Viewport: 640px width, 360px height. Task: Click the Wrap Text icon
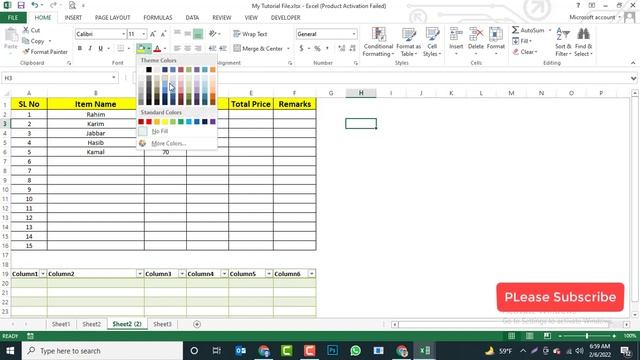click(x=237, y=34)
